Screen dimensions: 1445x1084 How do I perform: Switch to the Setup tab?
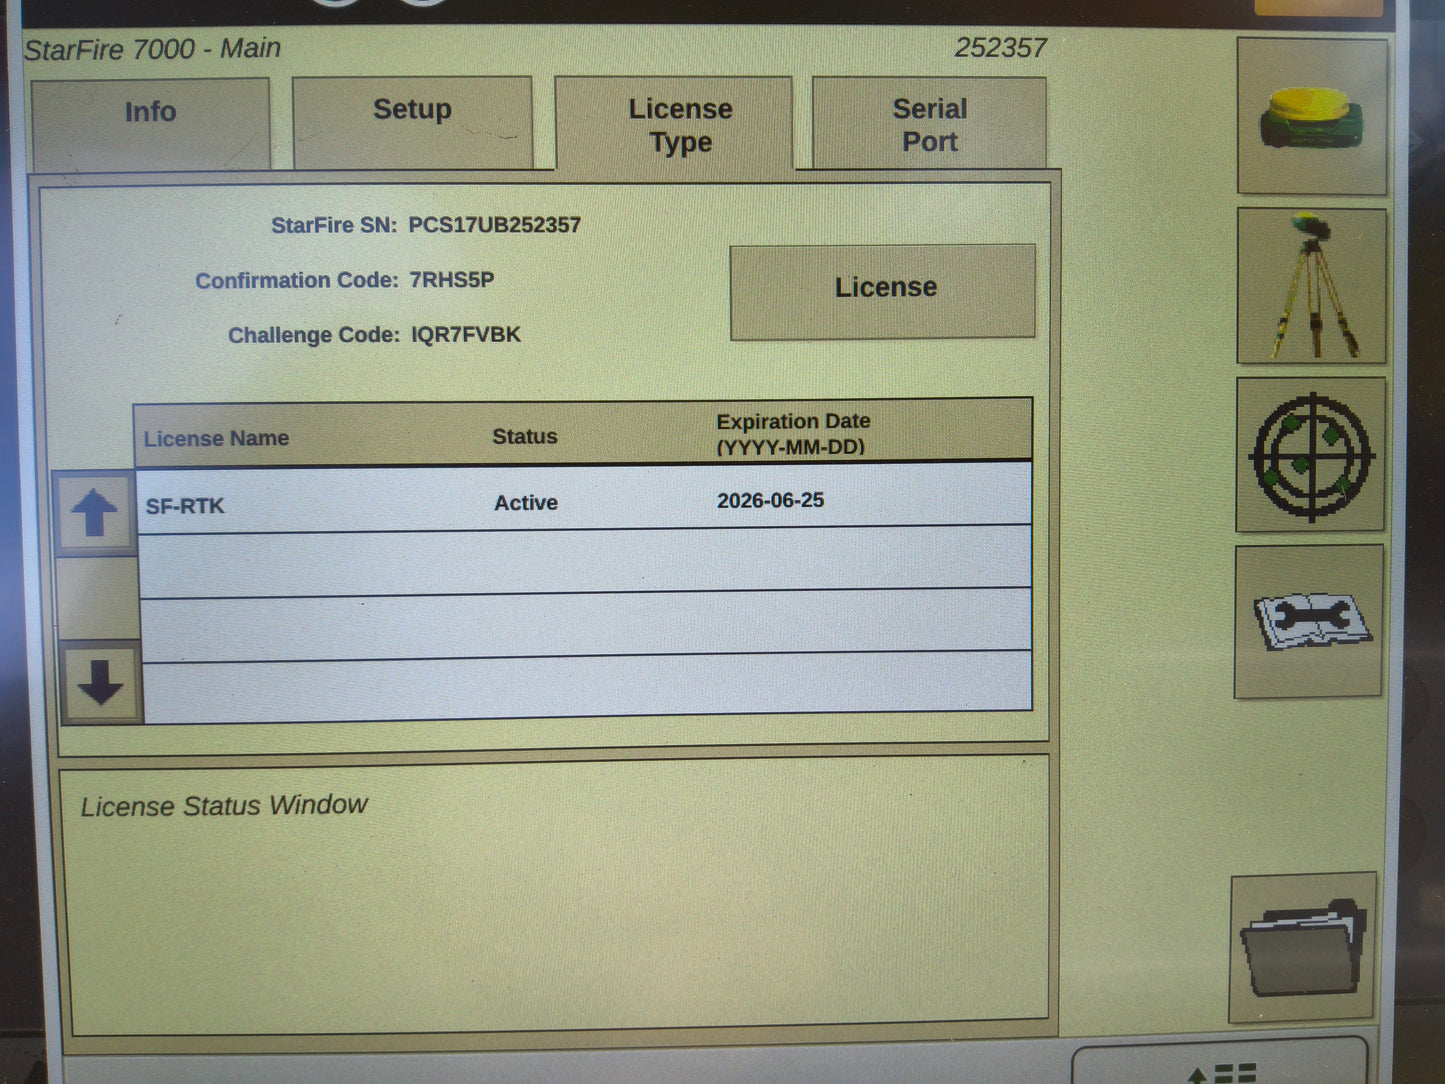pos(412,122)
